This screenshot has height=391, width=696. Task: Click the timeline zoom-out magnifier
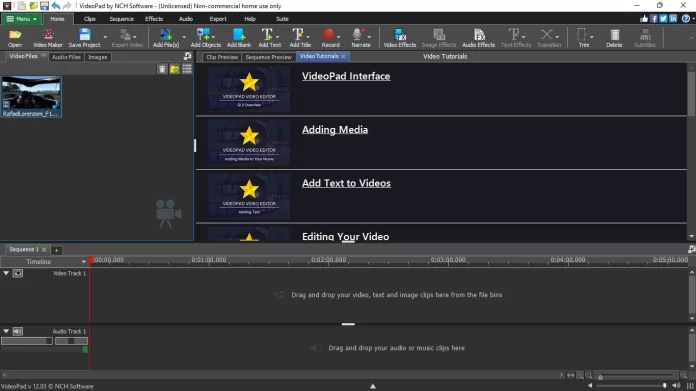pos(589,375)
